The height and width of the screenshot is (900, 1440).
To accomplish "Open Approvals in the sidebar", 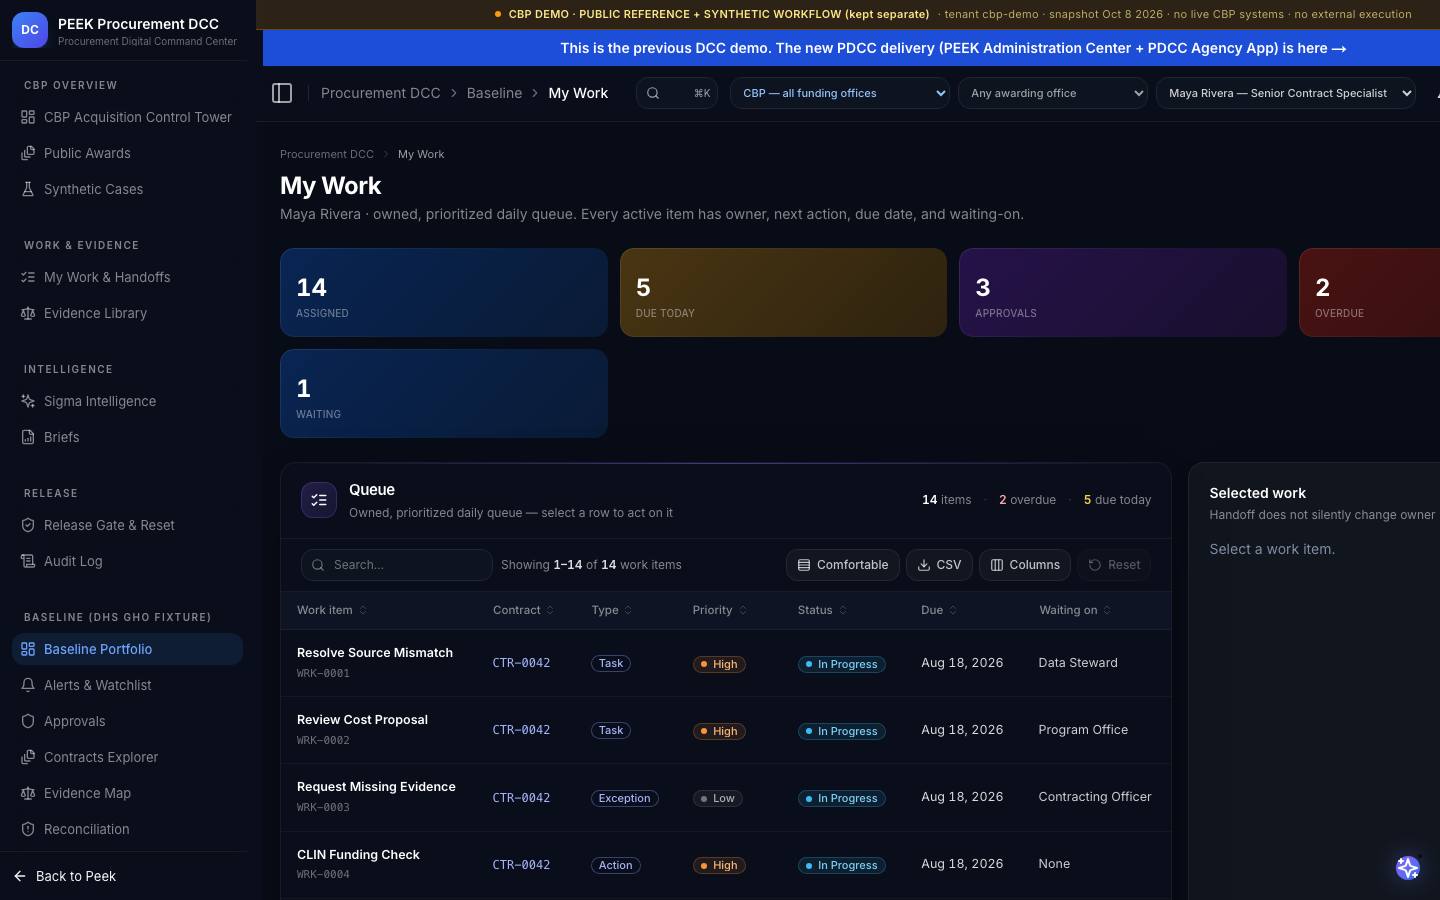I will (x=127, y=721).
